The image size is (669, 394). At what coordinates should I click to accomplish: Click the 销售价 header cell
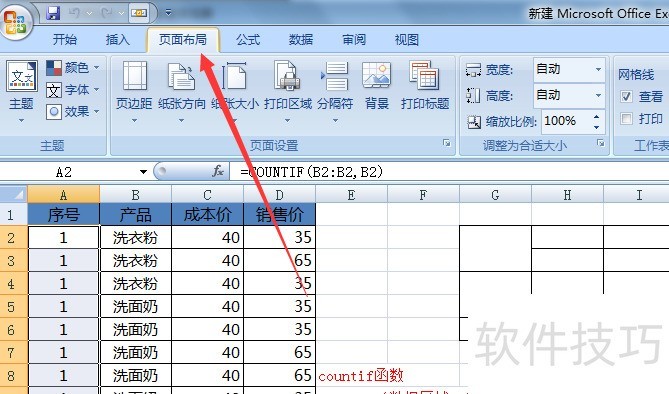[279, 214]
